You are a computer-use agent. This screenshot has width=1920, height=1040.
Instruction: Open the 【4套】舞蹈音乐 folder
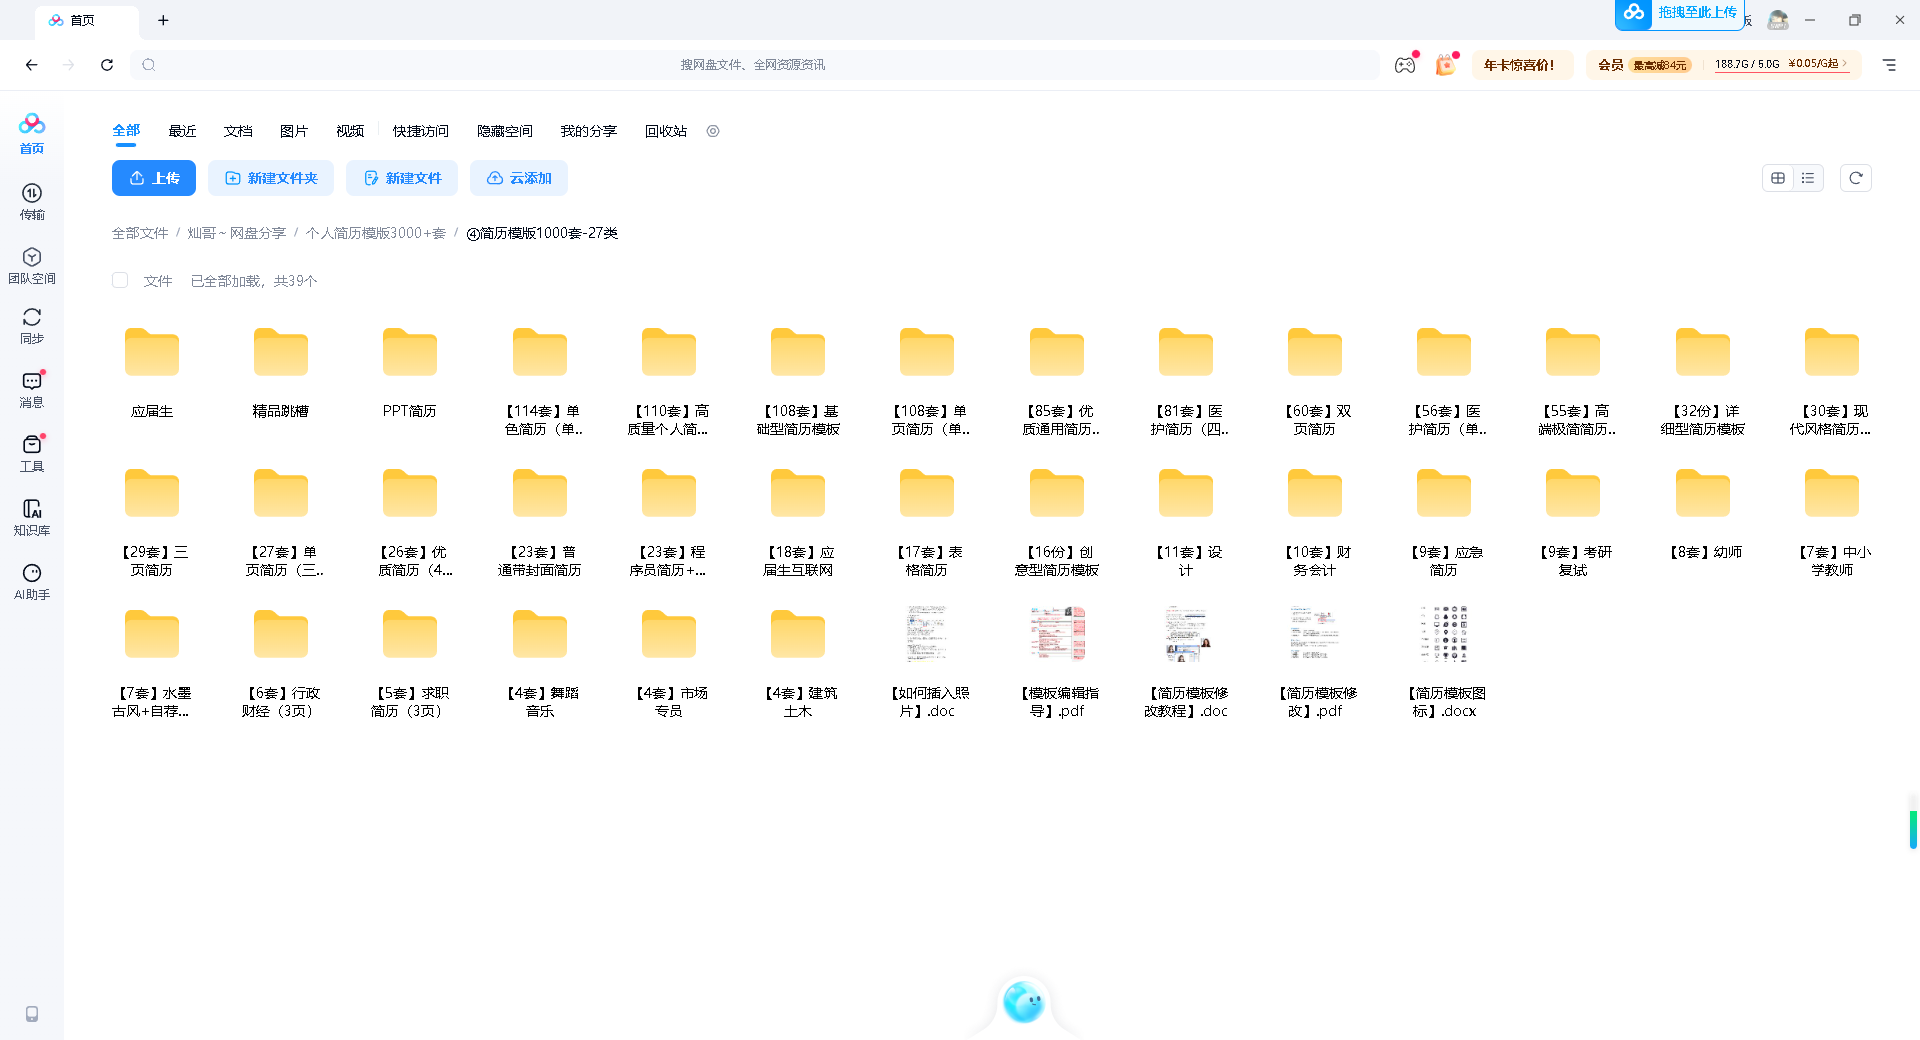click(x=540, y=663)
